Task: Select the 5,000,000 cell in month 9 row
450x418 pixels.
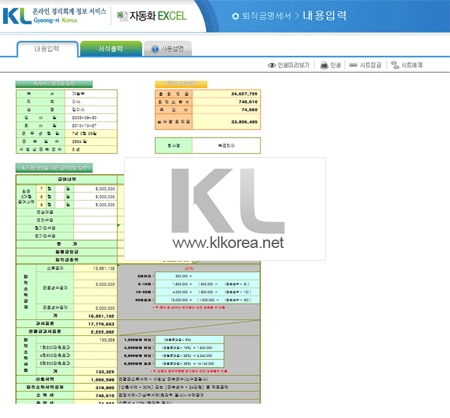Action: tap(95, 205)
